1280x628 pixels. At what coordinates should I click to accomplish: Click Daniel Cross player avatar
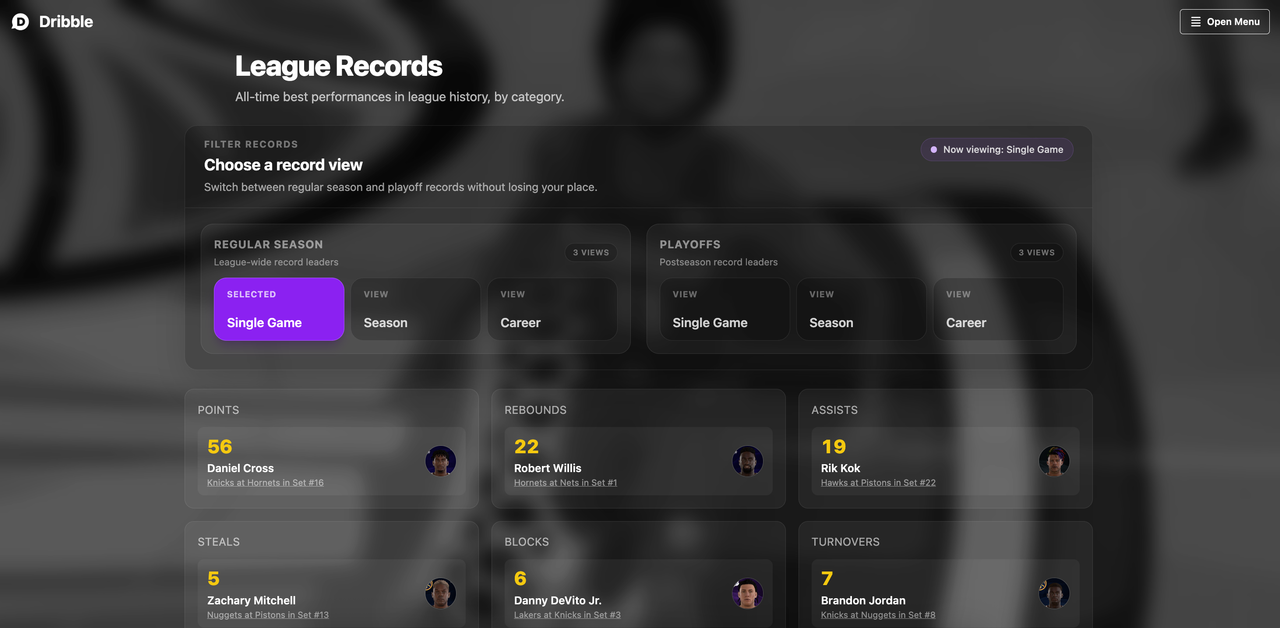pos(441,461)
